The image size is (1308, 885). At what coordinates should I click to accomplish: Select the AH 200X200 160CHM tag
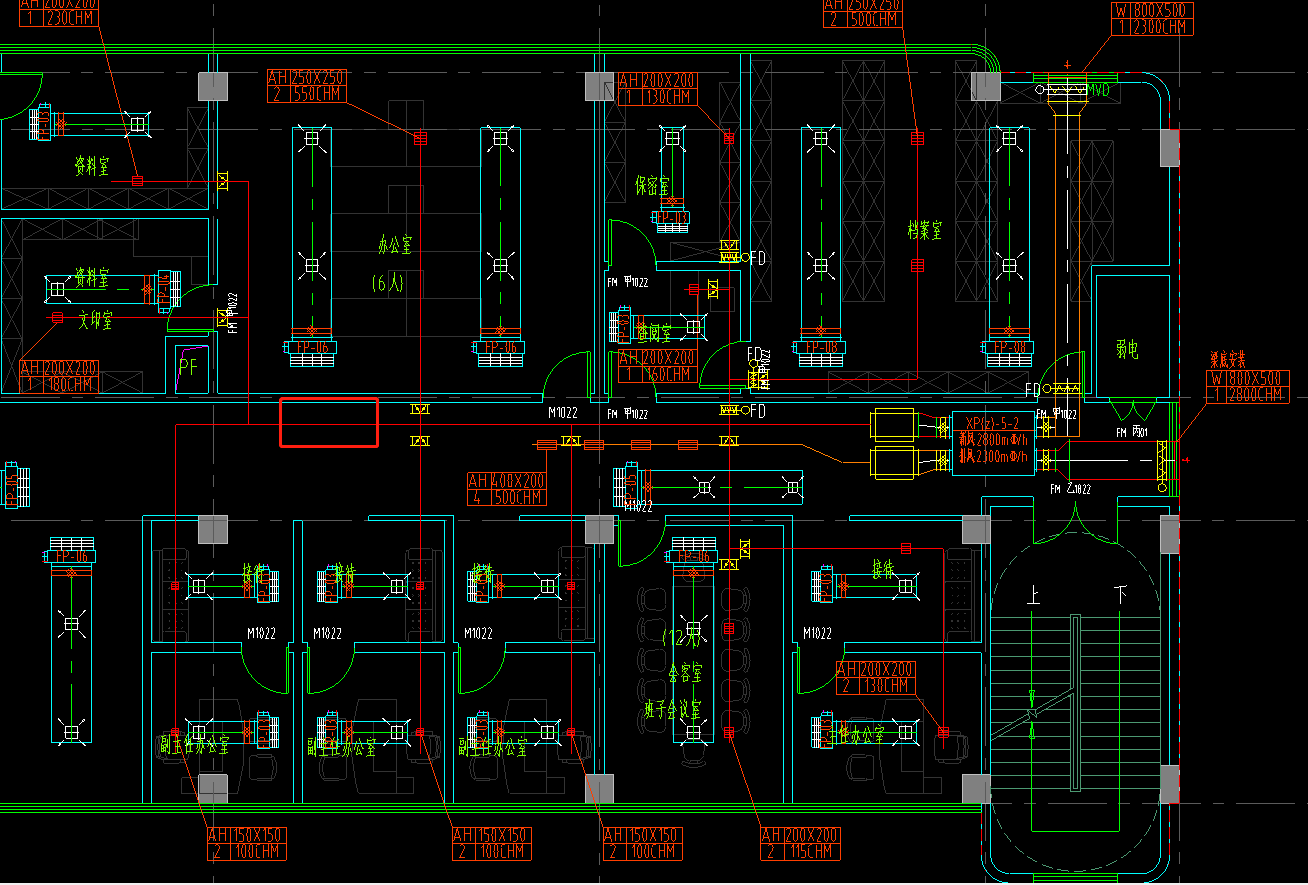coord(657,366)
